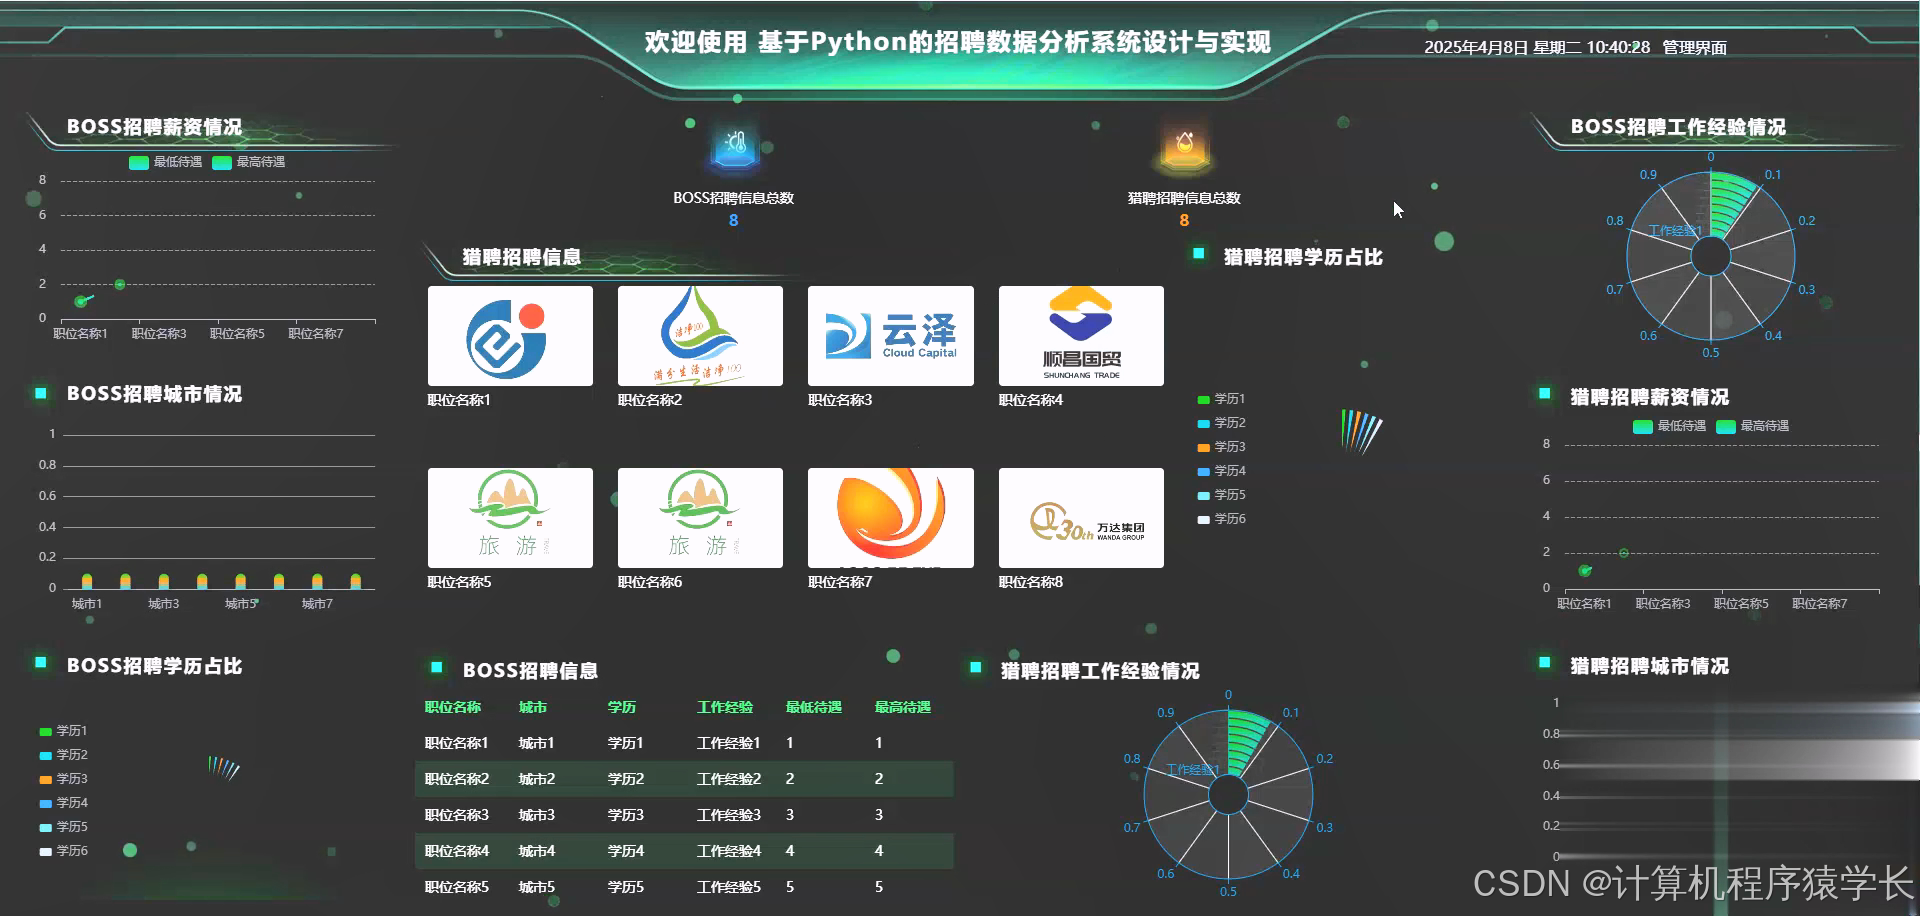Viewport: 1920px width, 916px height.
Task: Open the 管理界面 menu at top right
Action: [x=1694, y=46]
